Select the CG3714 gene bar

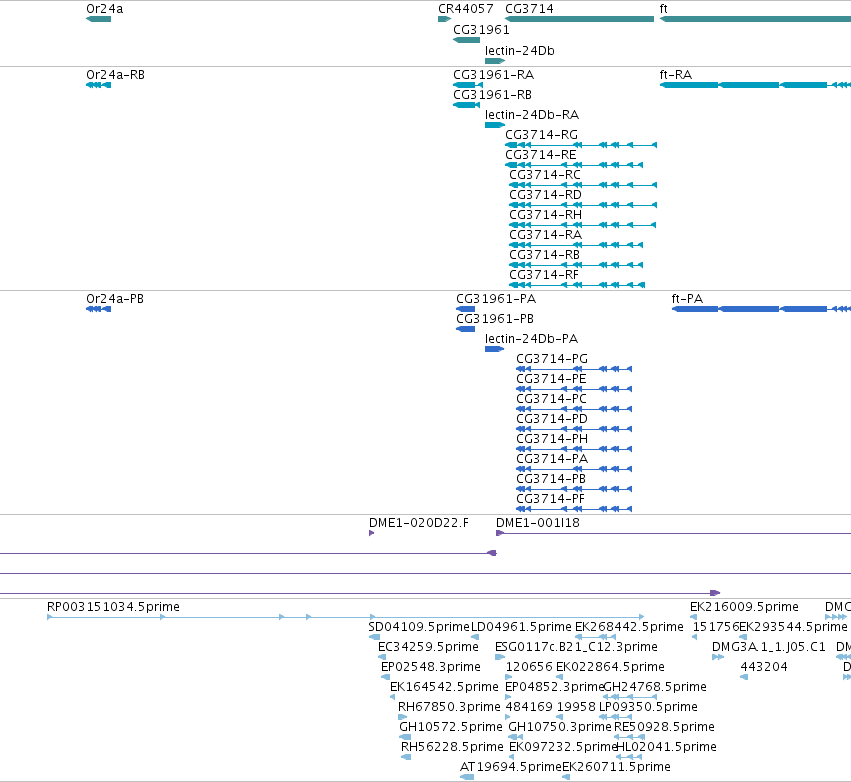[579, 20]
